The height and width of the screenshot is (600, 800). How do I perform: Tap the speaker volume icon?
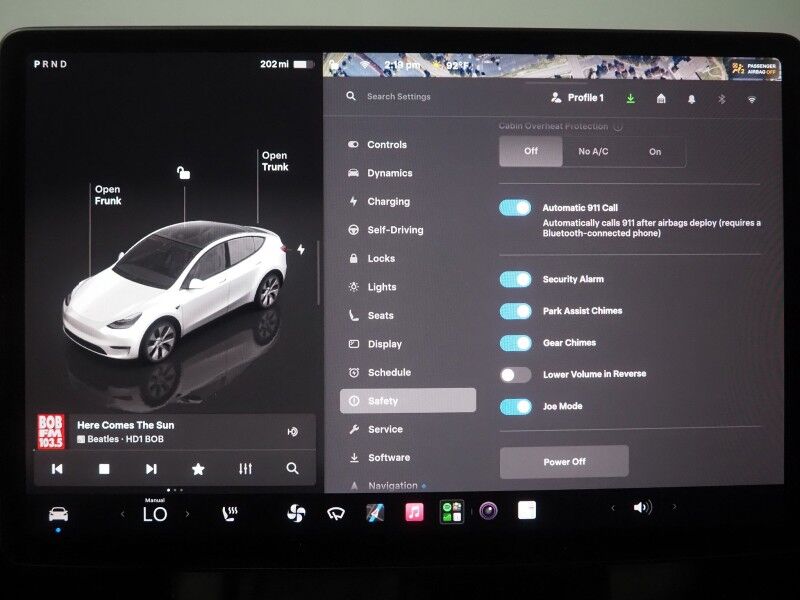642,507
